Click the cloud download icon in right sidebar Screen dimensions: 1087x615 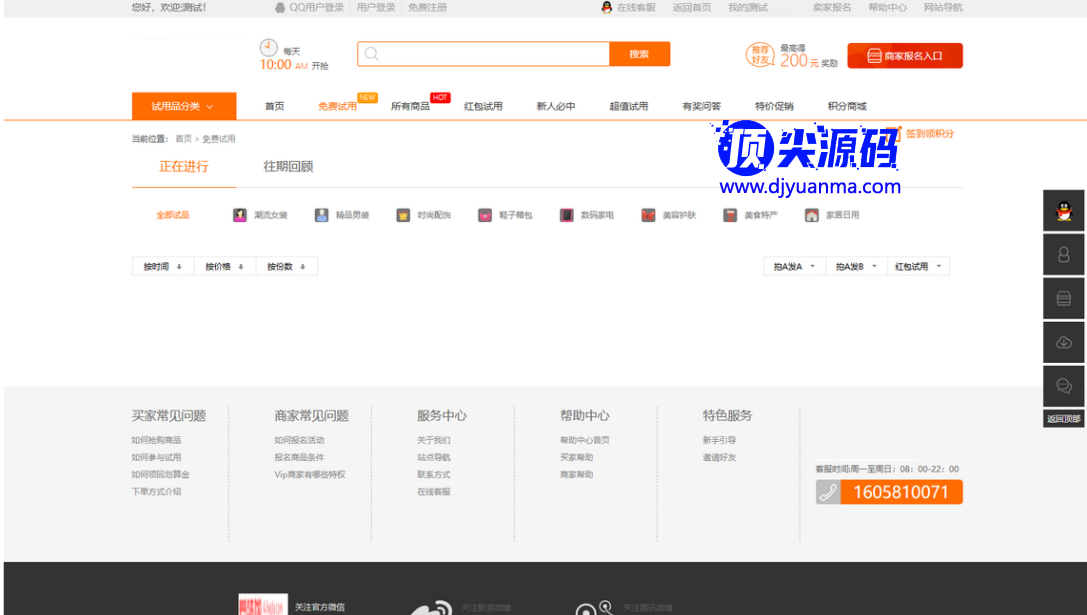pos(1063,342)
